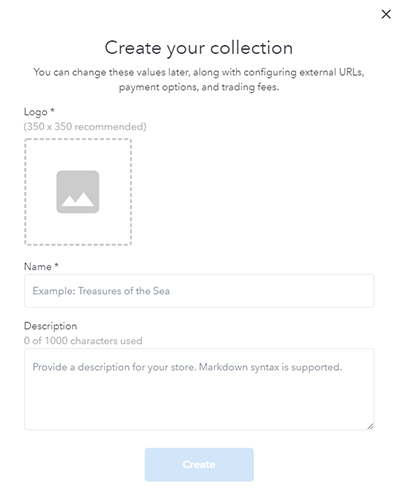
Task: Focus the collection Name input field
Action: coord(199,291)
